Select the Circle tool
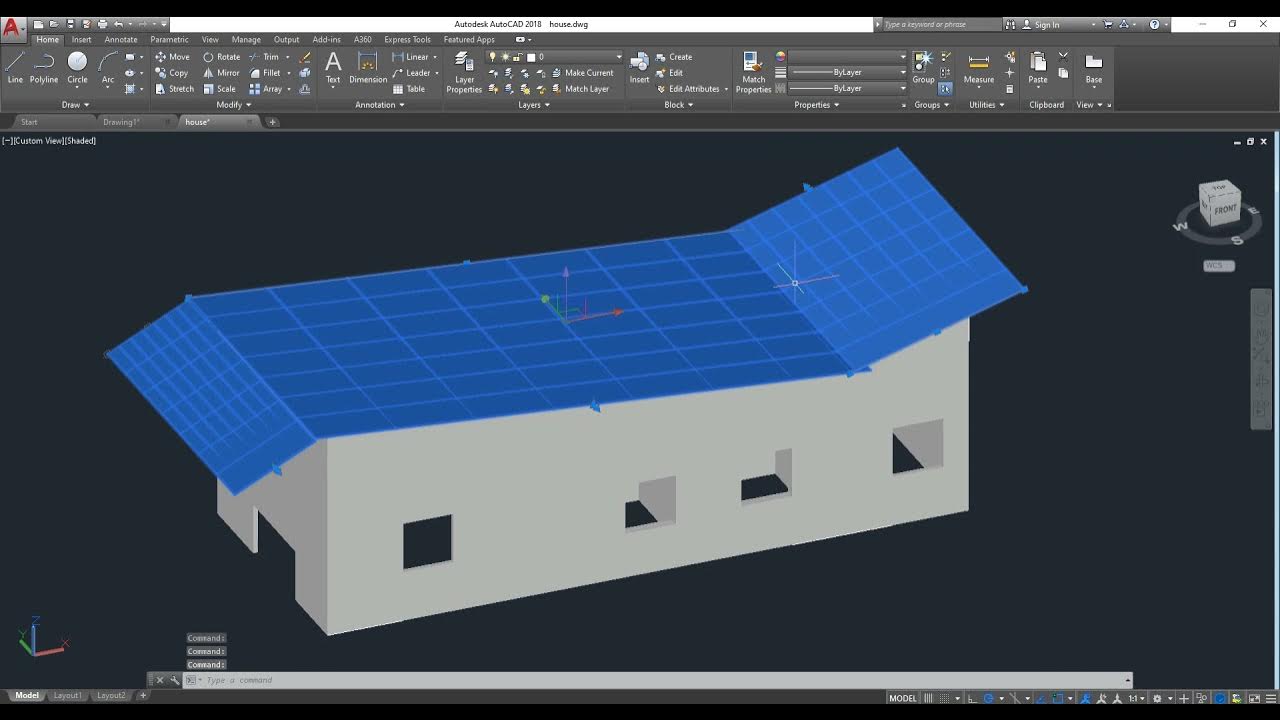 pyautogui.click(x=77, y=68)
